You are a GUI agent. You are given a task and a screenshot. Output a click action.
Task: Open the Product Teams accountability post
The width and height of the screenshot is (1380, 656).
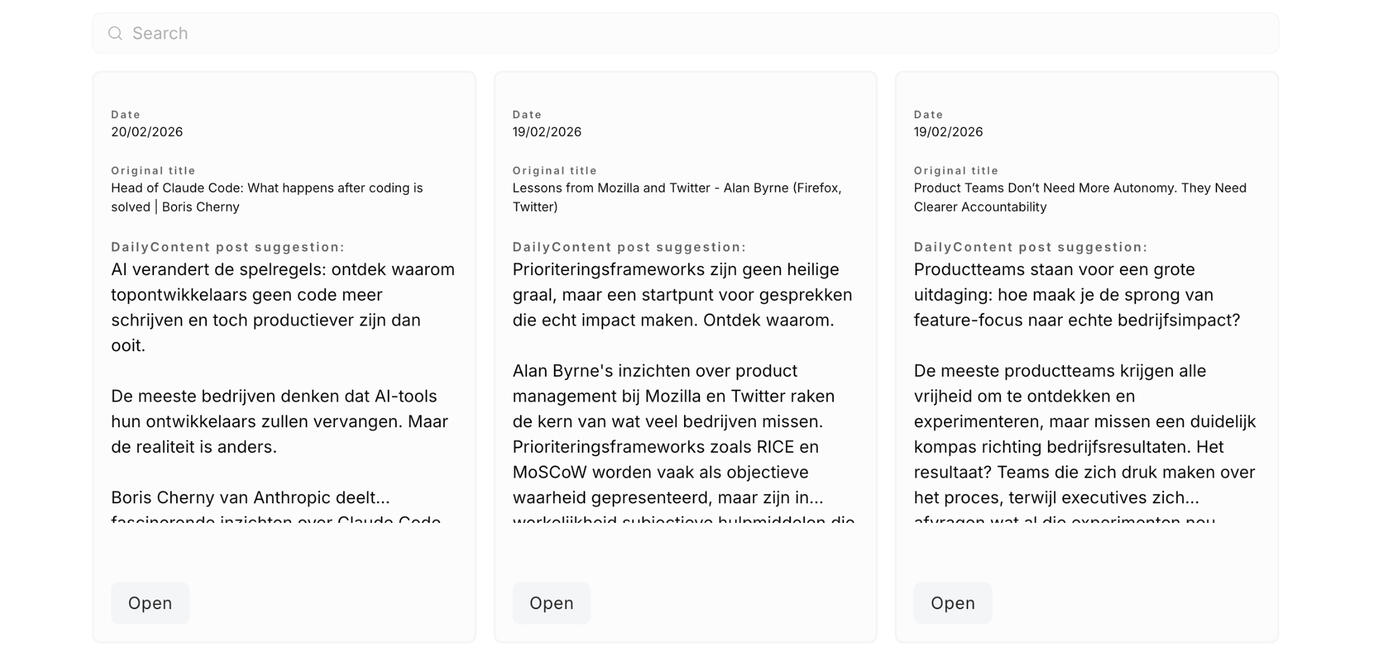952,603
